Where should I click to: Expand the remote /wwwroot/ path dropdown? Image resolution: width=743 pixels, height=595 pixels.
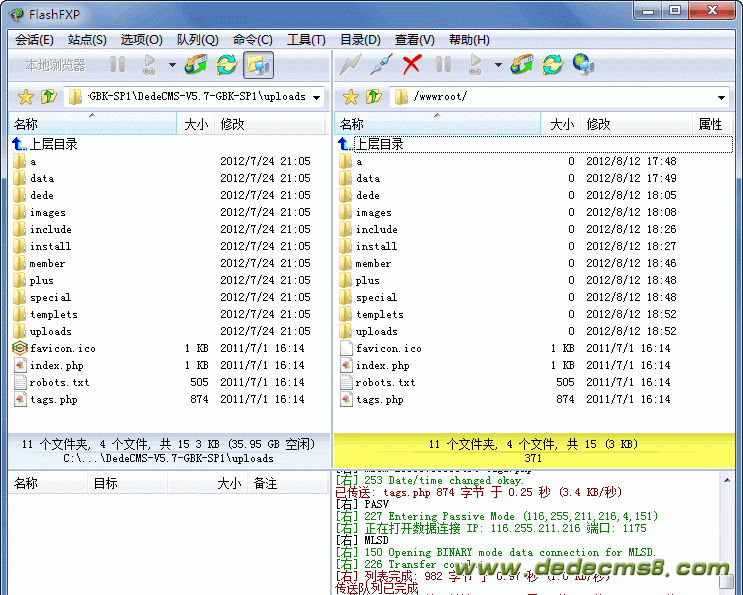point(722,97)
